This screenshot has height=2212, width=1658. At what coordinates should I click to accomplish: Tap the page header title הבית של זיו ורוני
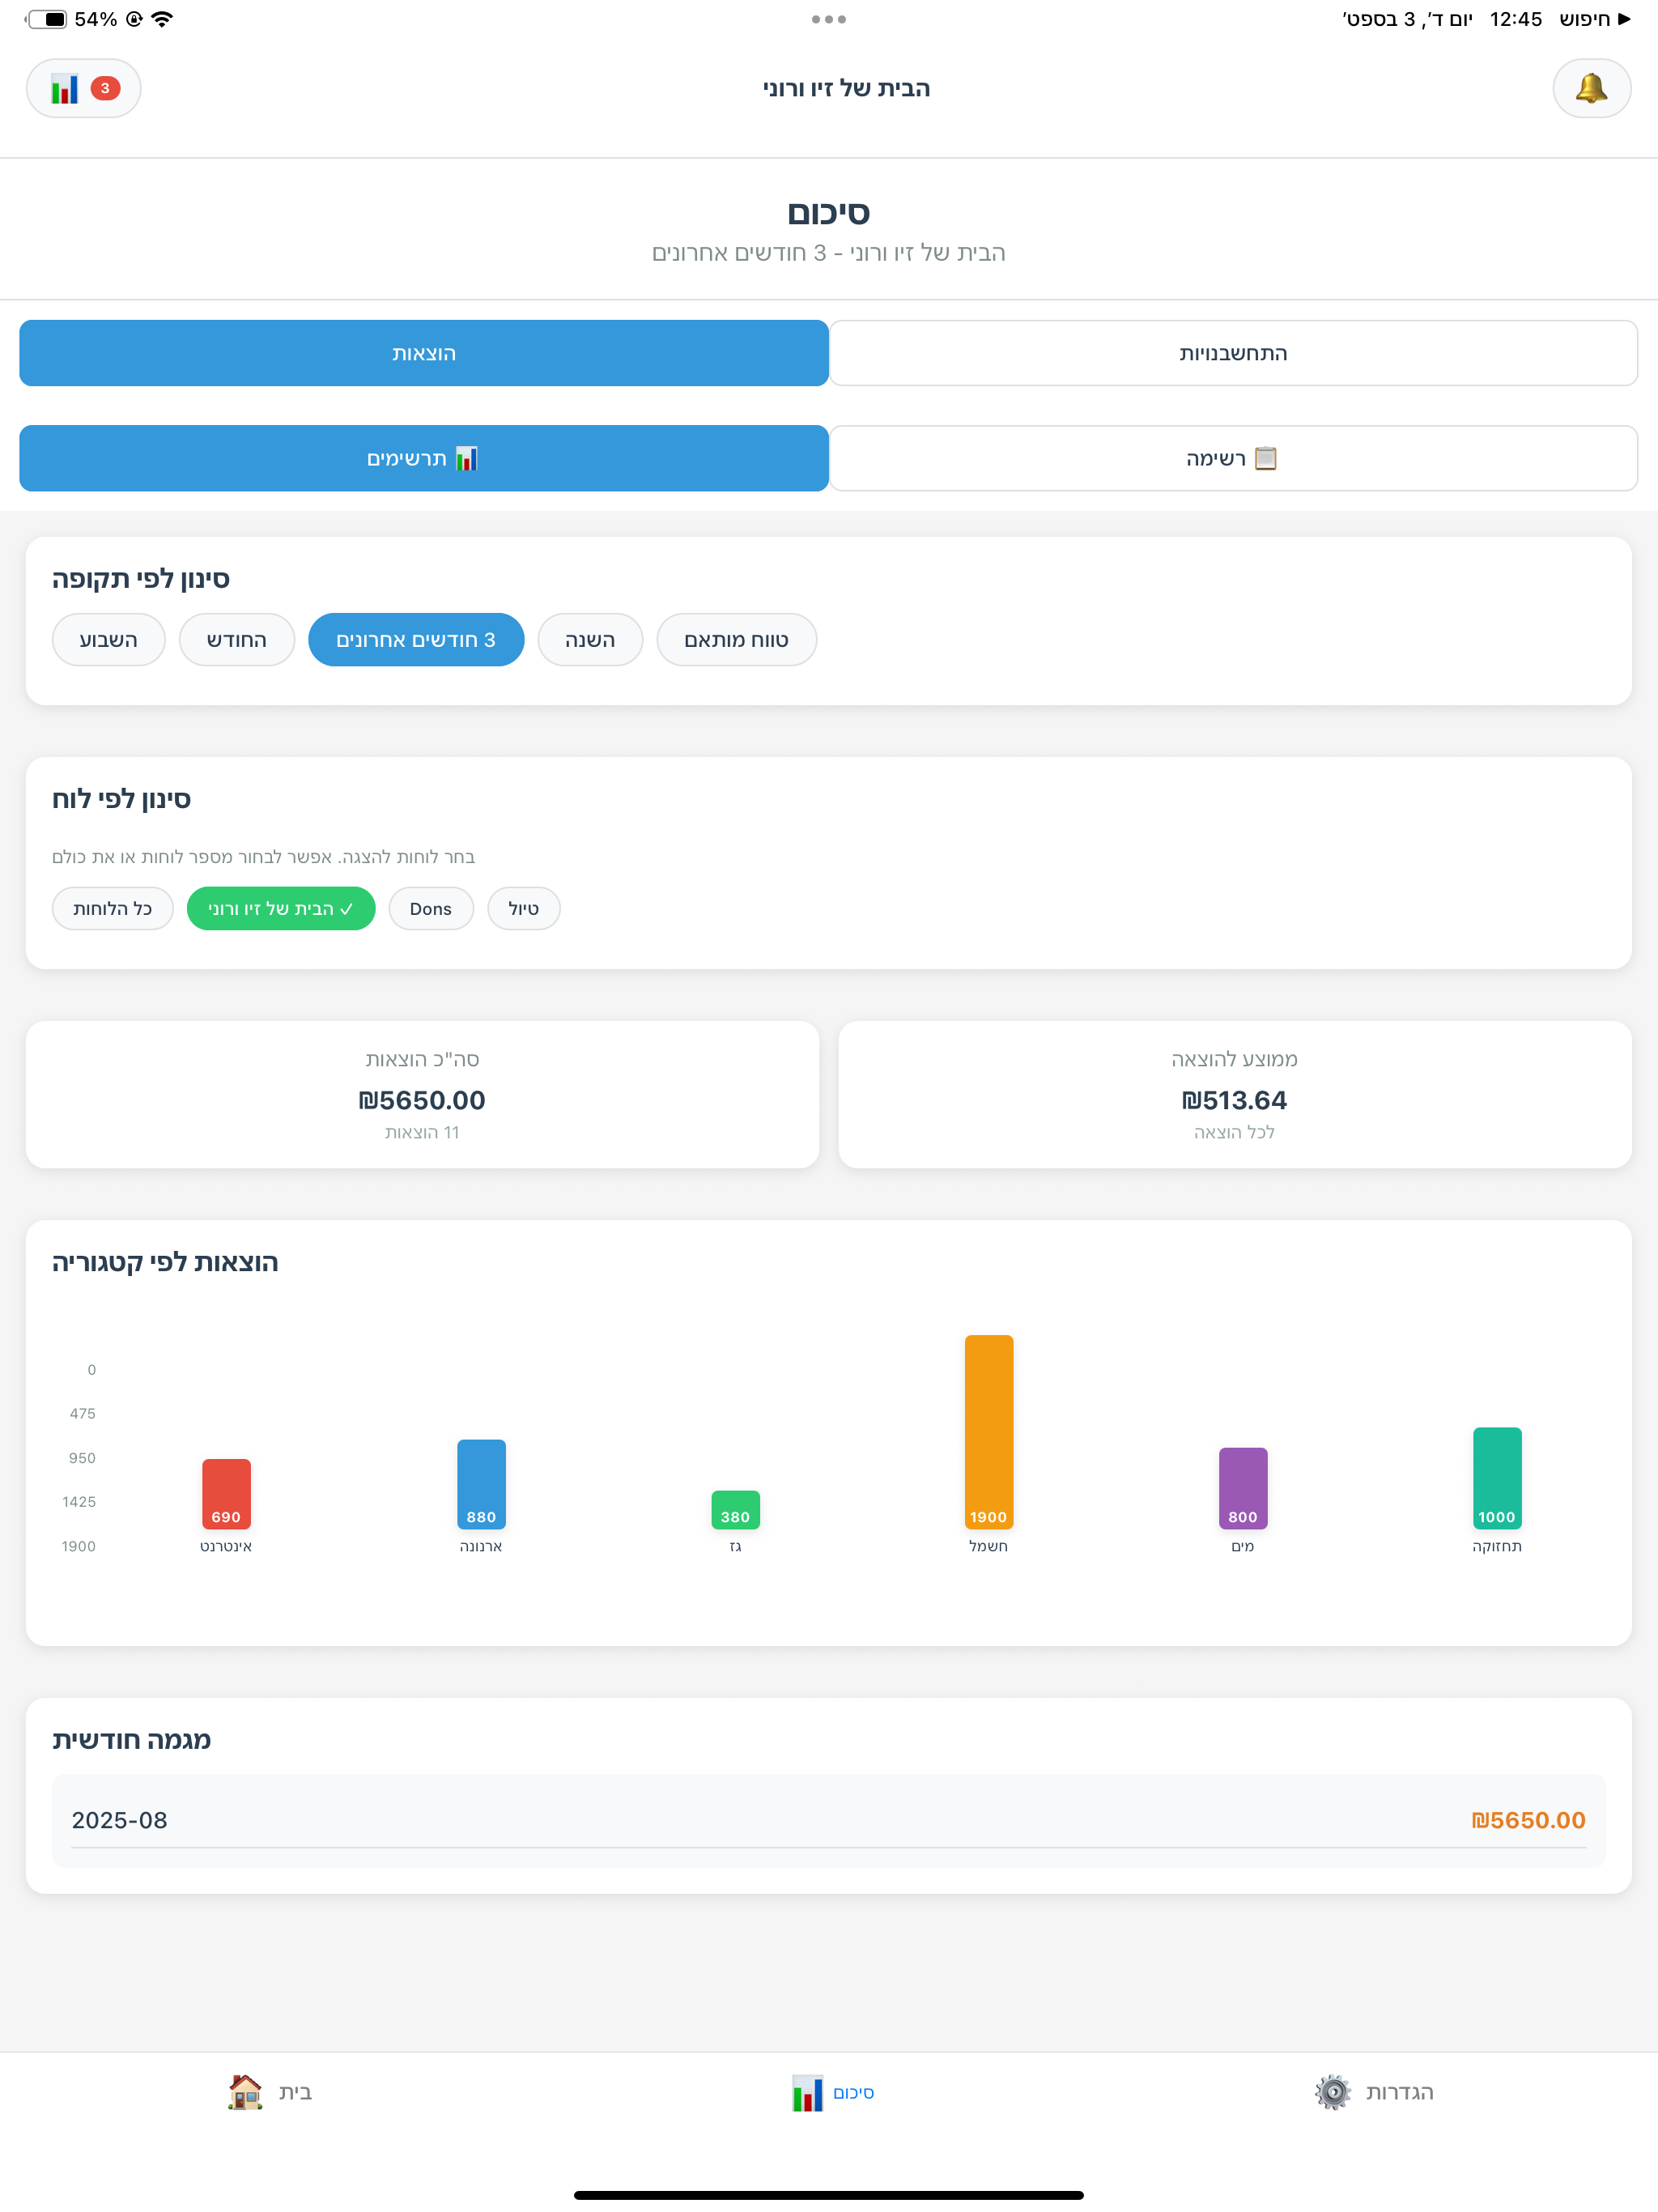point(846,88)
